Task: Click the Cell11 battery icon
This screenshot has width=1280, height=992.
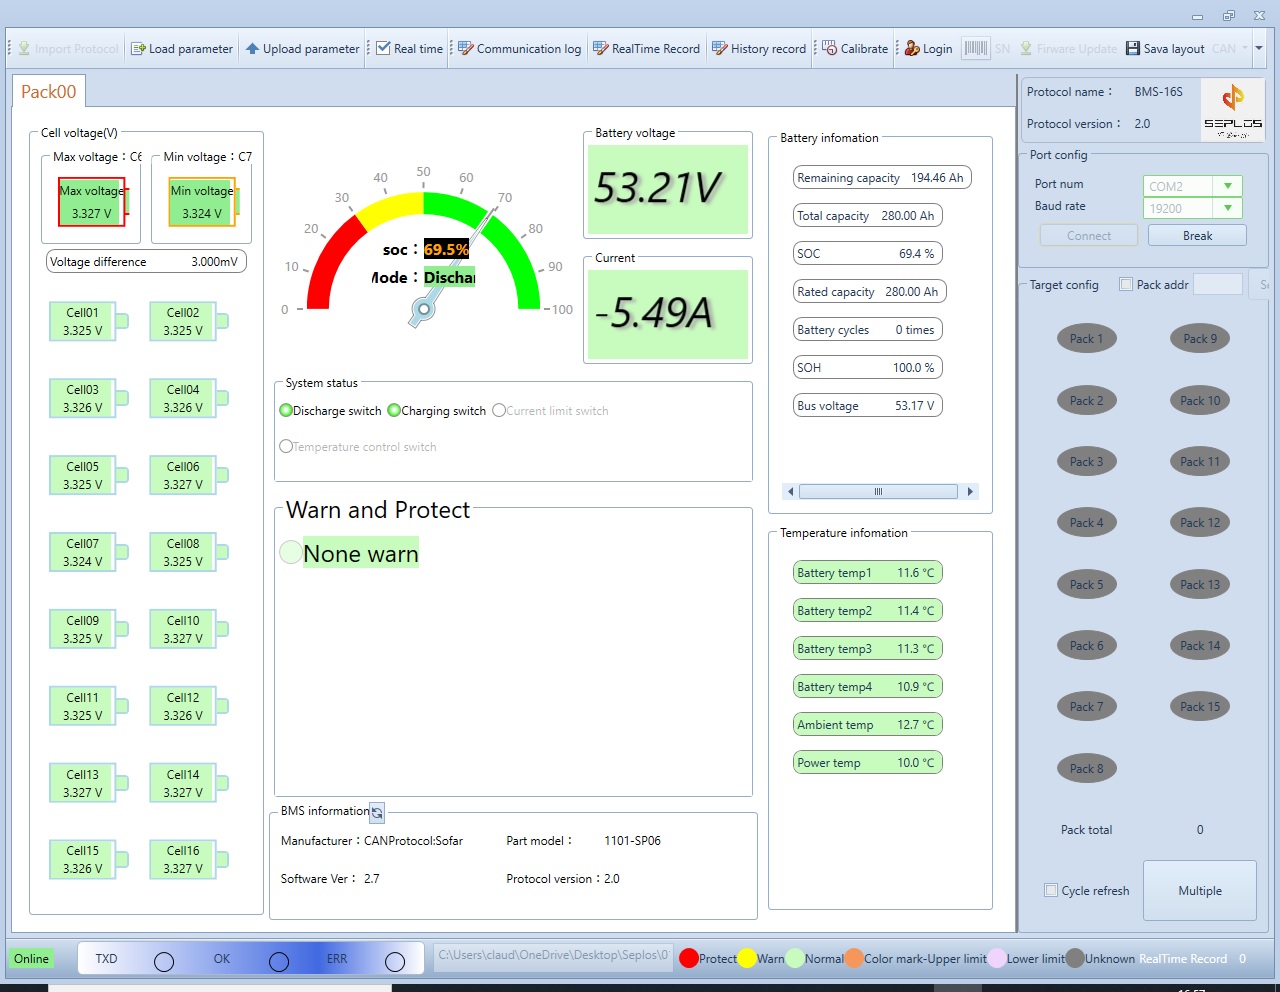Action: pos(89,706)
